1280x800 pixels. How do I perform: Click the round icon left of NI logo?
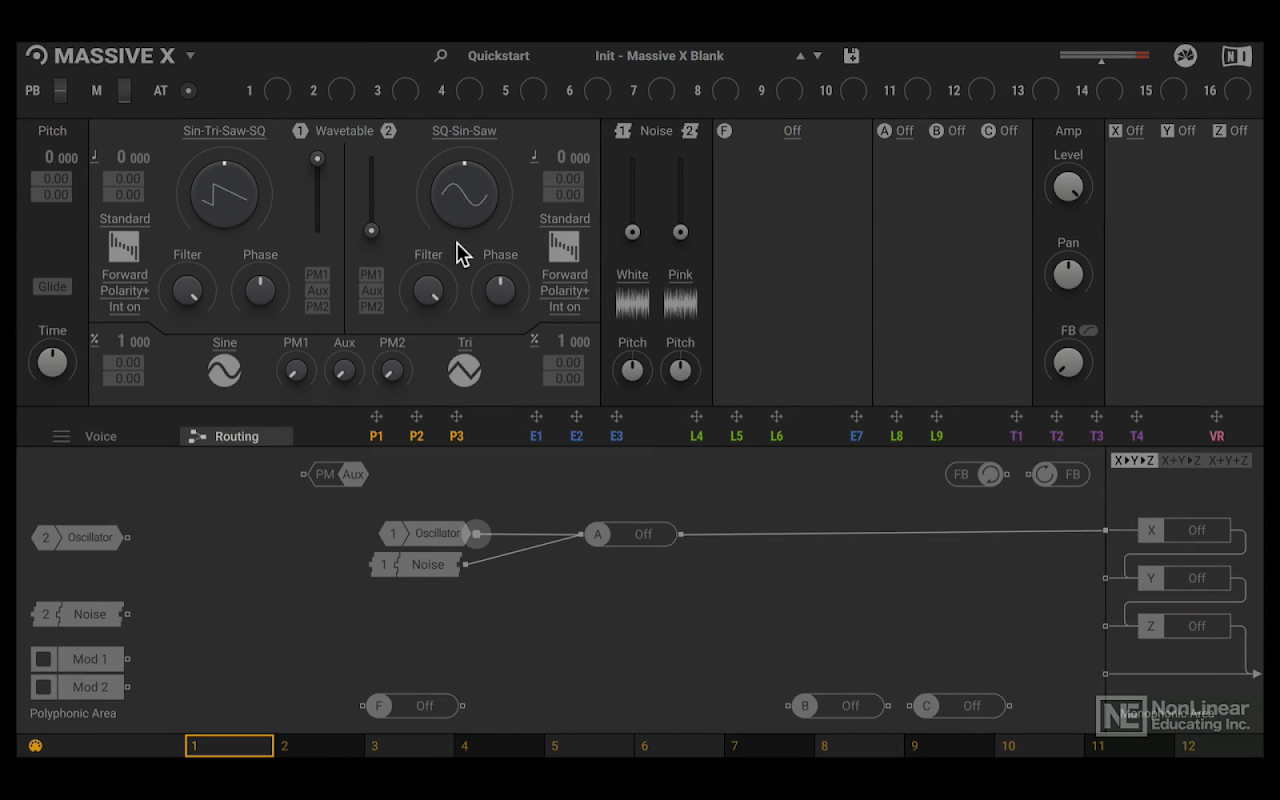coord(1185,56)
